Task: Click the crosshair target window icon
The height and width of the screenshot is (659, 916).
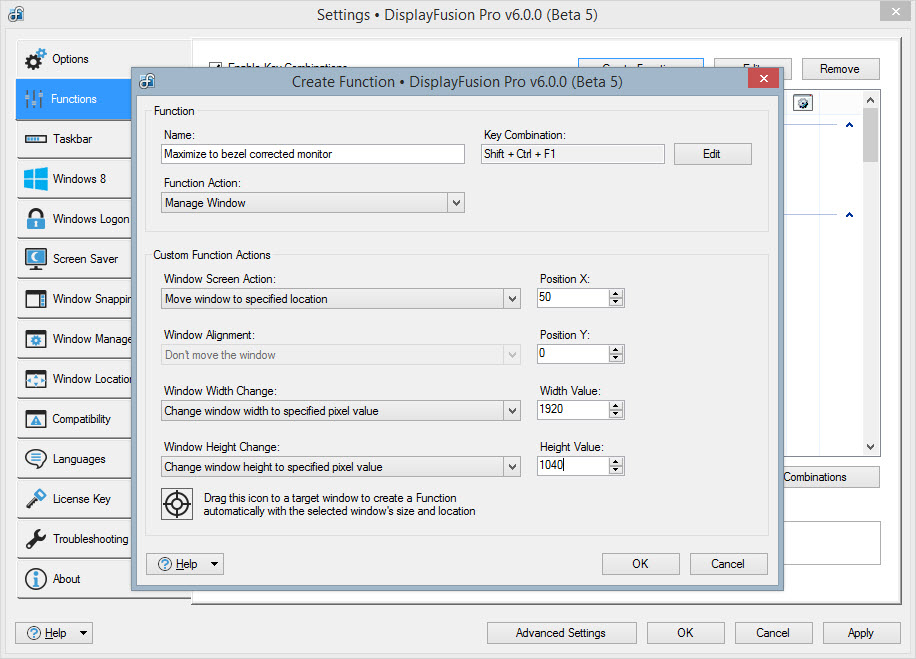Action: pyautogui.click(x=178, y=504)
